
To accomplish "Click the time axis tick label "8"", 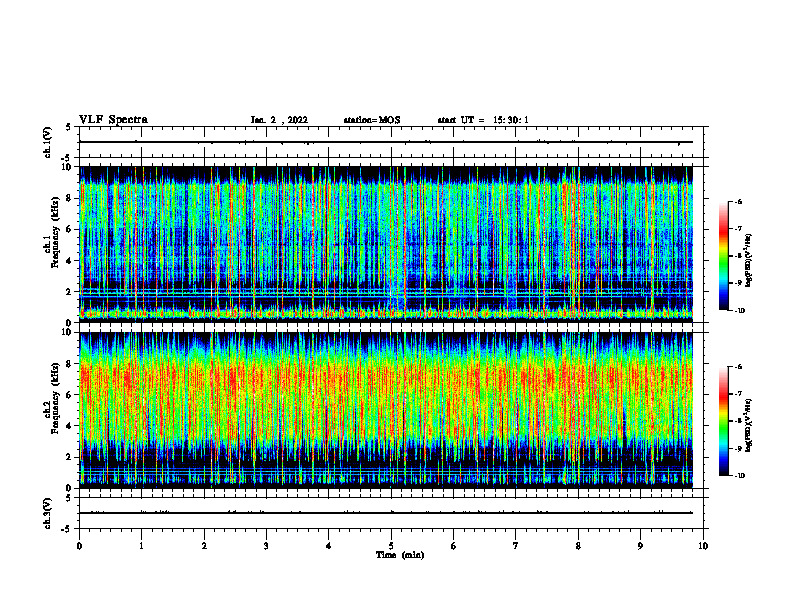I will (x=578, y=546).
